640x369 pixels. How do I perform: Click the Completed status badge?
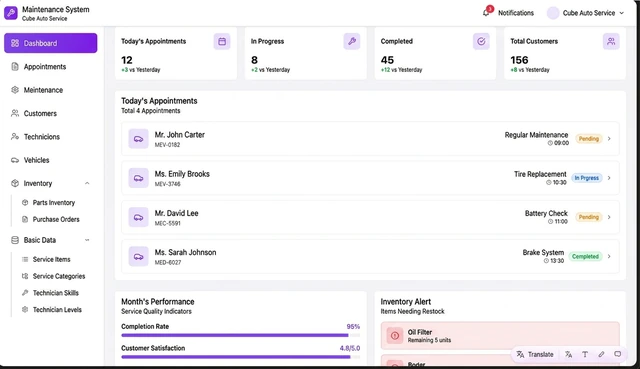pos(585,256)
